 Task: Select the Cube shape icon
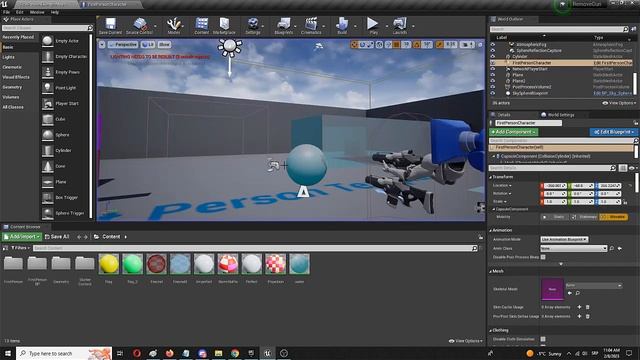[48, 119]
